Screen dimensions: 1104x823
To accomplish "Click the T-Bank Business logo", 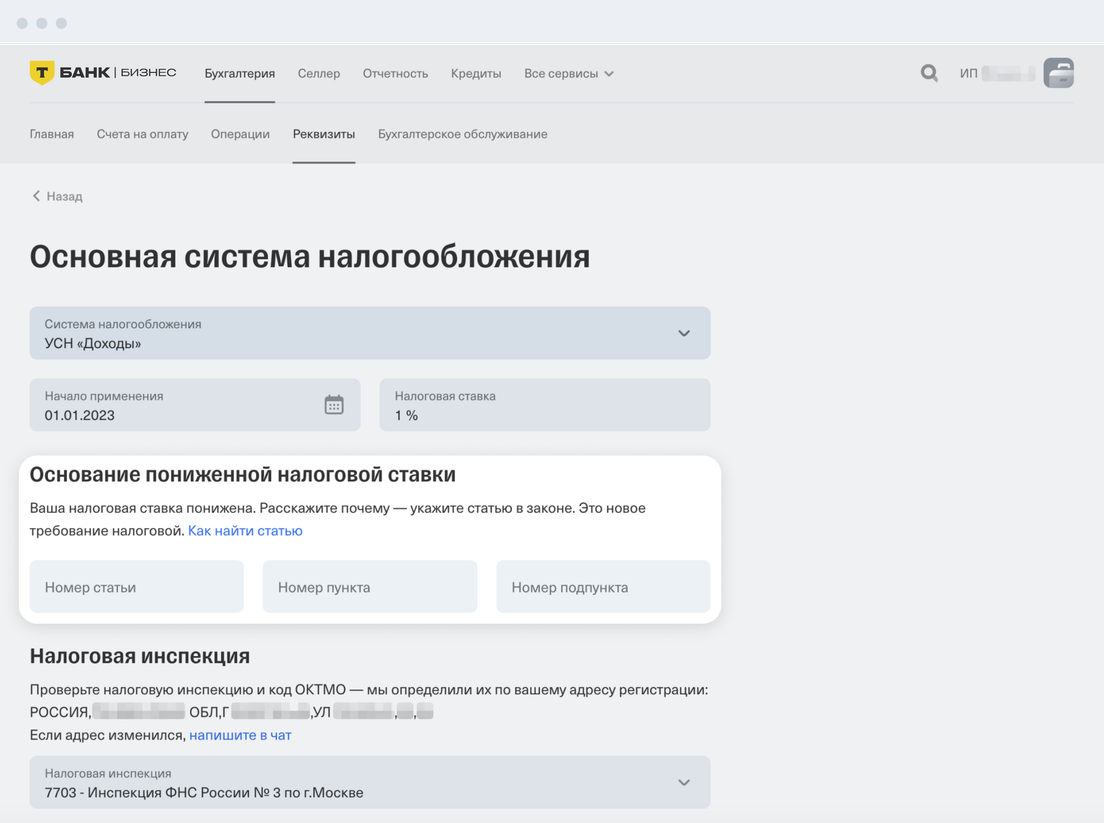I will pos(103,73).
